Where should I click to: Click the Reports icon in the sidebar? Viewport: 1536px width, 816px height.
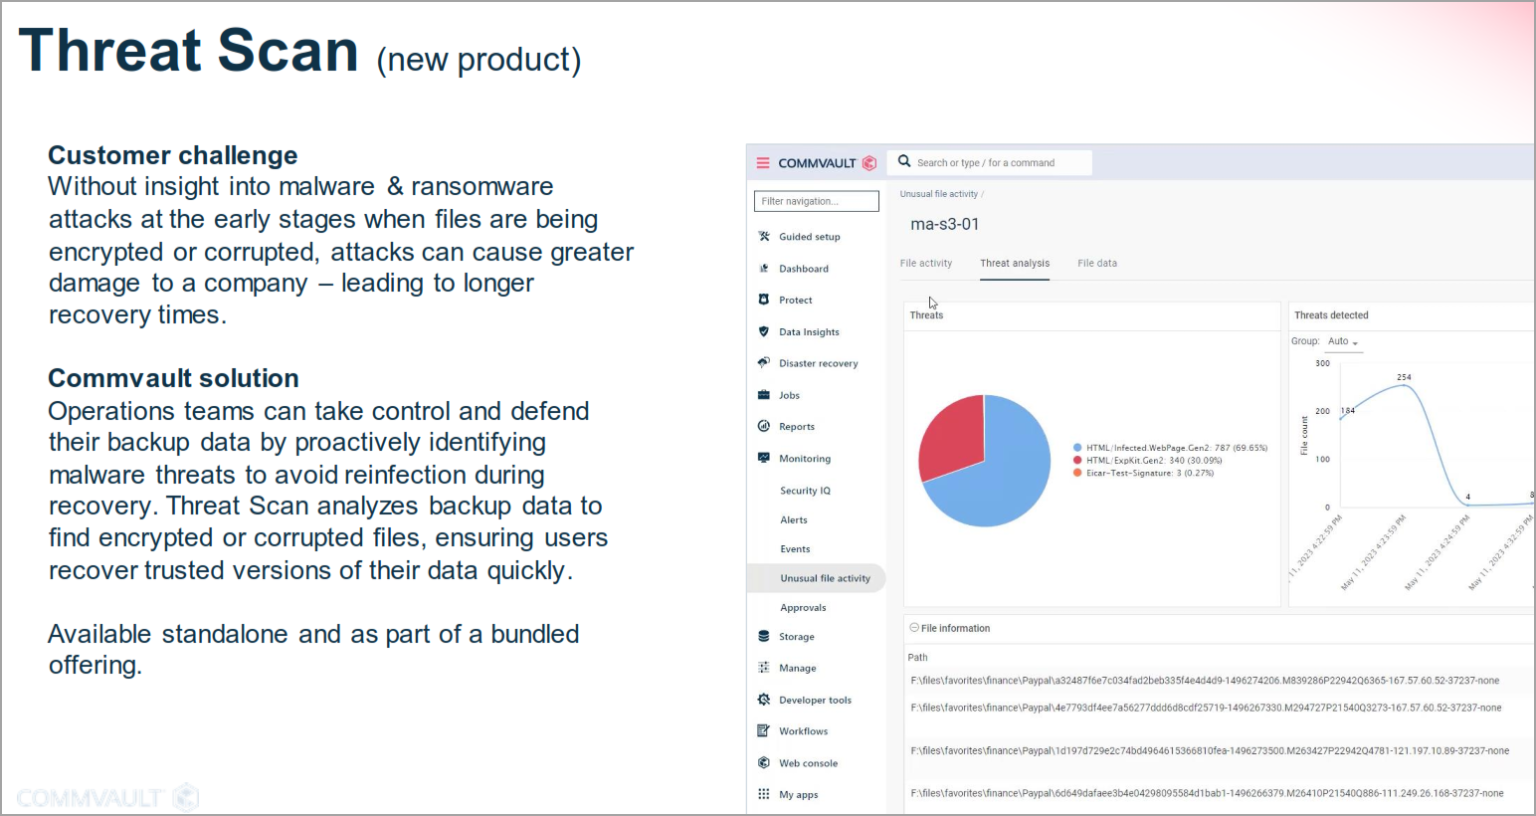[764, 426]
